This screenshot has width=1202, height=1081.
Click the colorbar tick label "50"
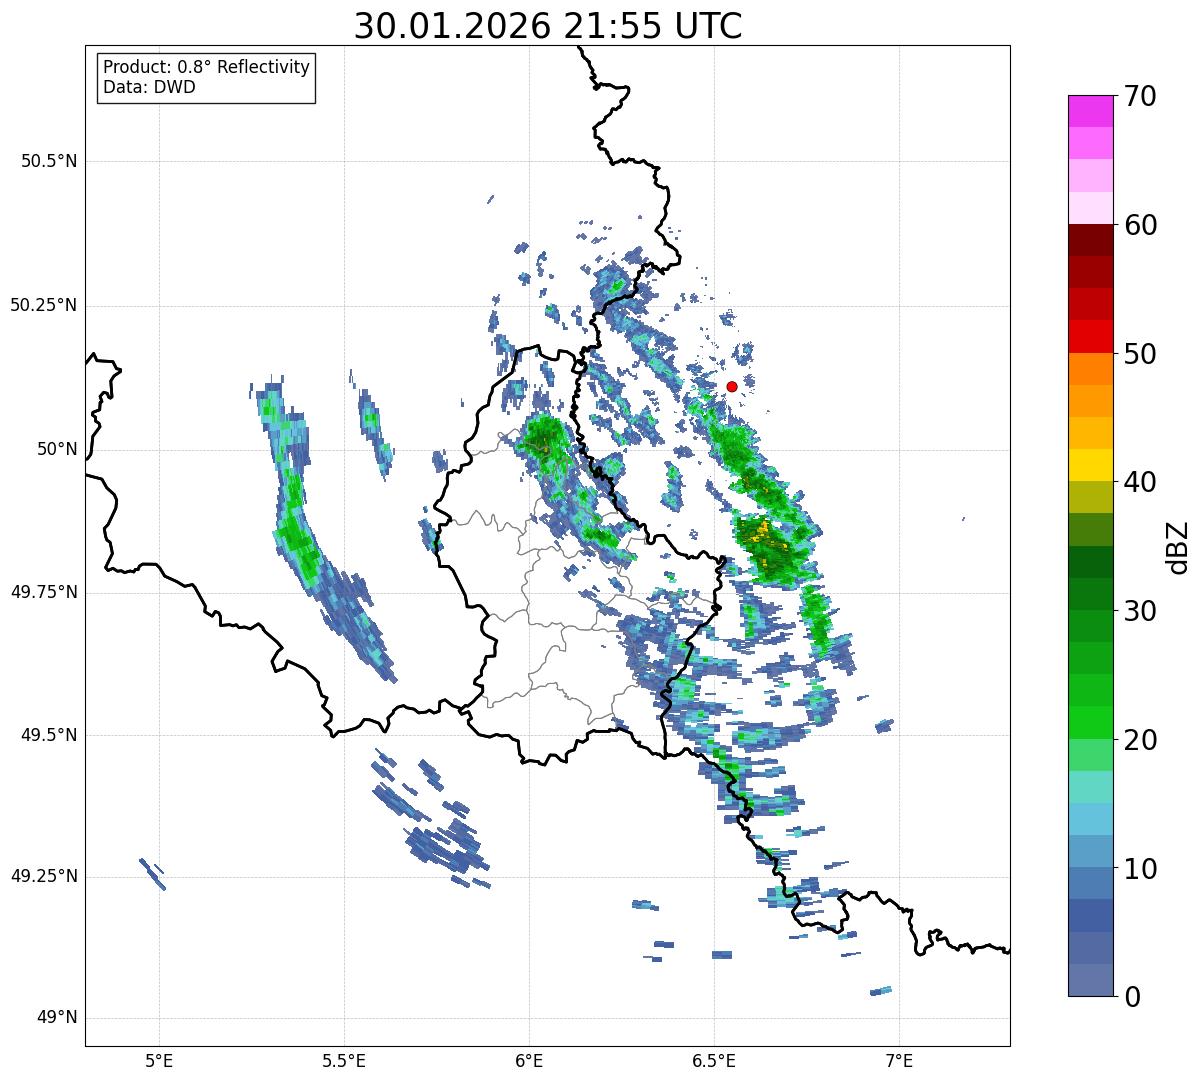click(1140, 354)
